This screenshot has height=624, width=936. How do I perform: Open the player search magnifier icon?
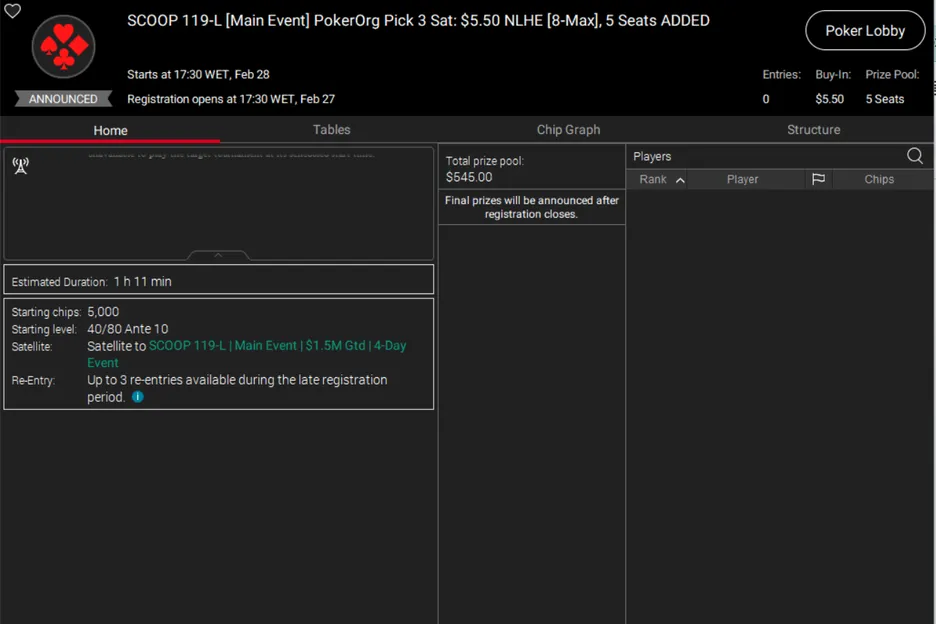pyautogui.click(x=914, y=156)
